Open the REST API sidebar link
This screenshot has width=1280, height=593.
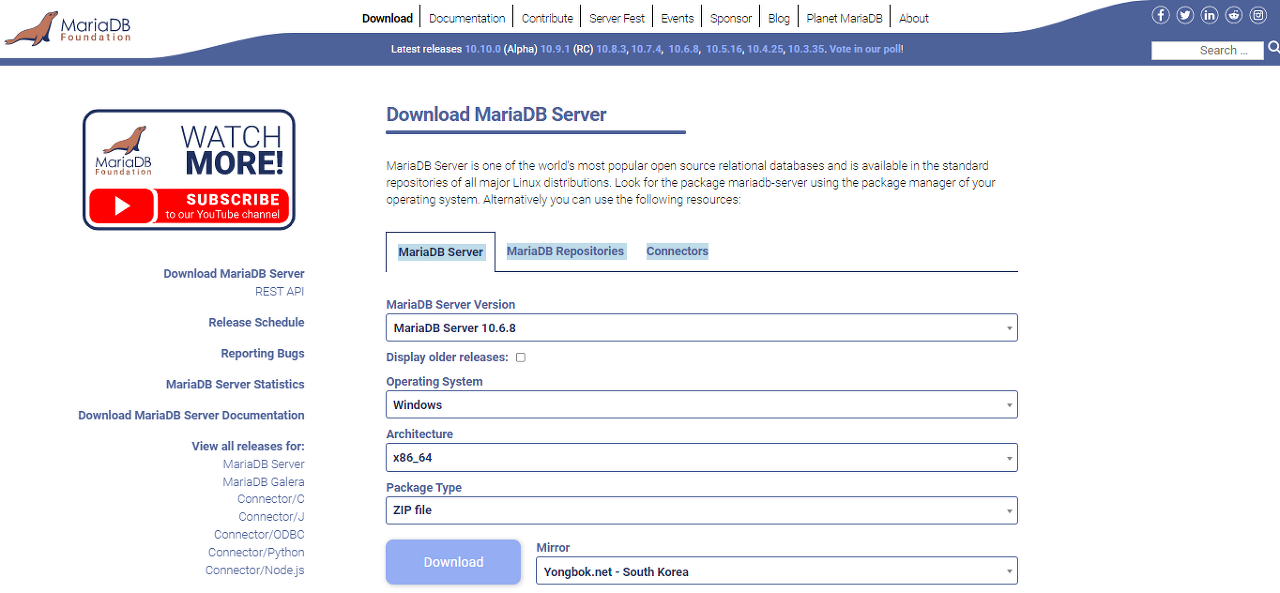pyautogui.click(x=280, y=292)
